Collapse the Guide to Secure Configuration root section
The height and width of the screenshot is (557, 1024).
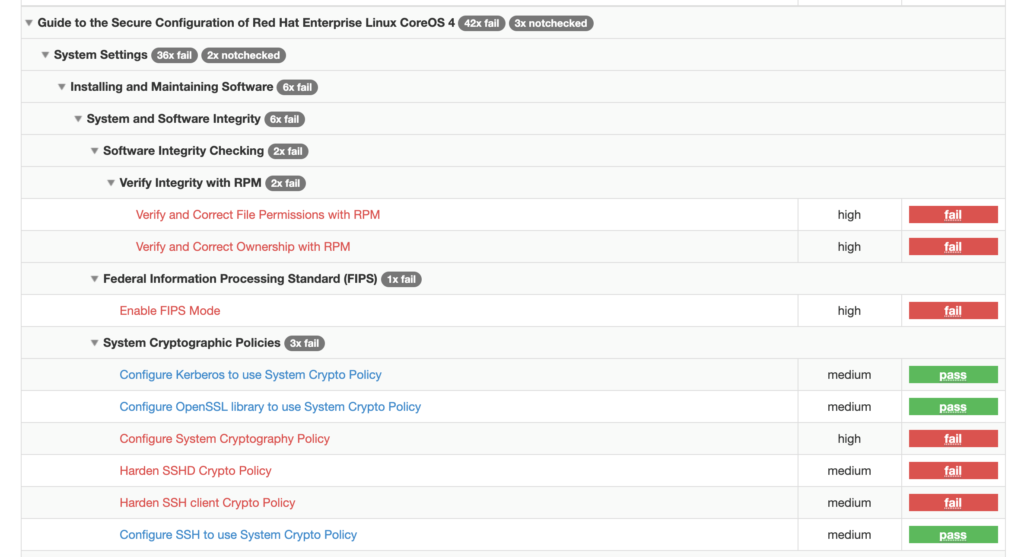pos(29,23)
